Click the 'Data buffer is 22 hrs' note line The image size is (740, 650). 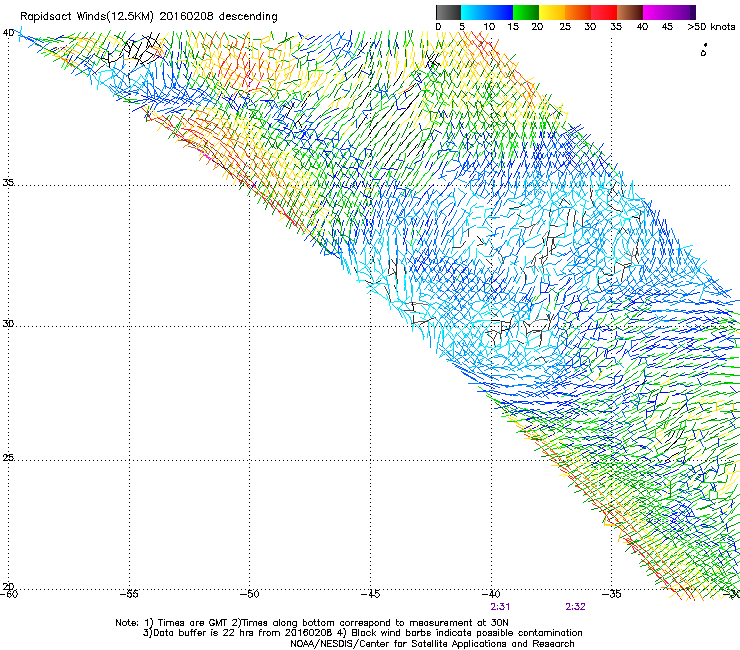coord(362,633)
